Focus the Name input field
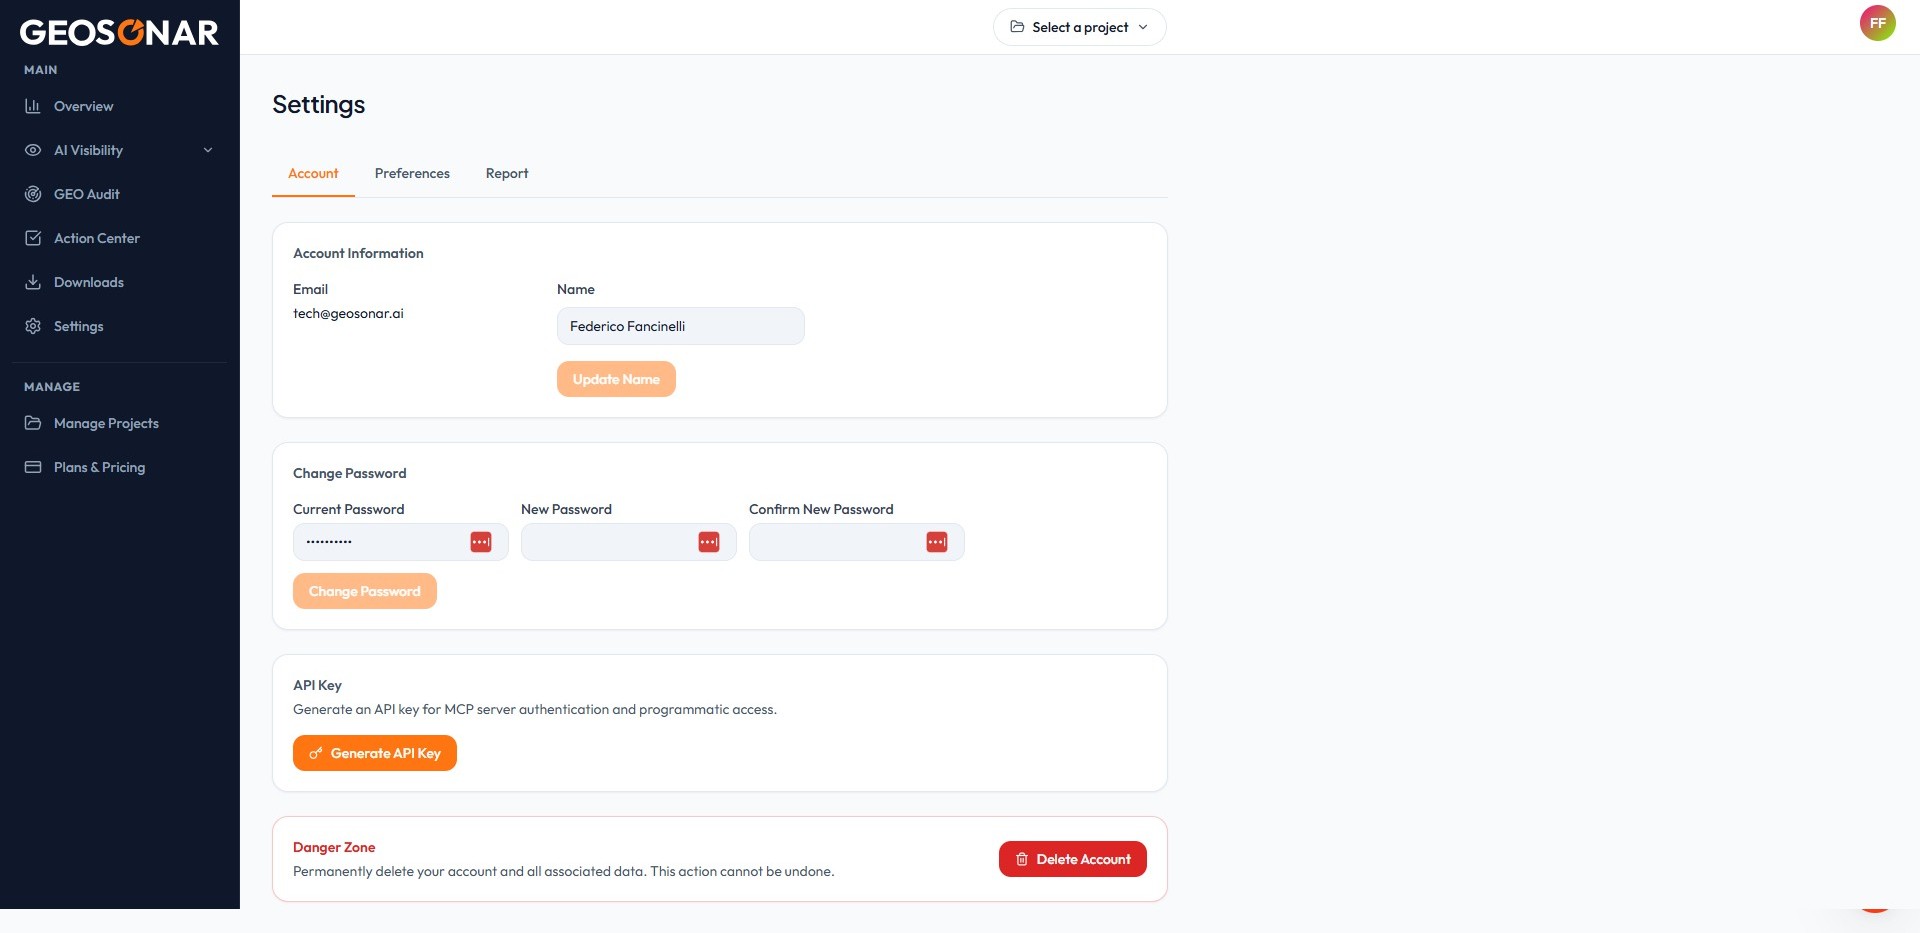This screenshot has height=933, width=1920. [681, 326]
